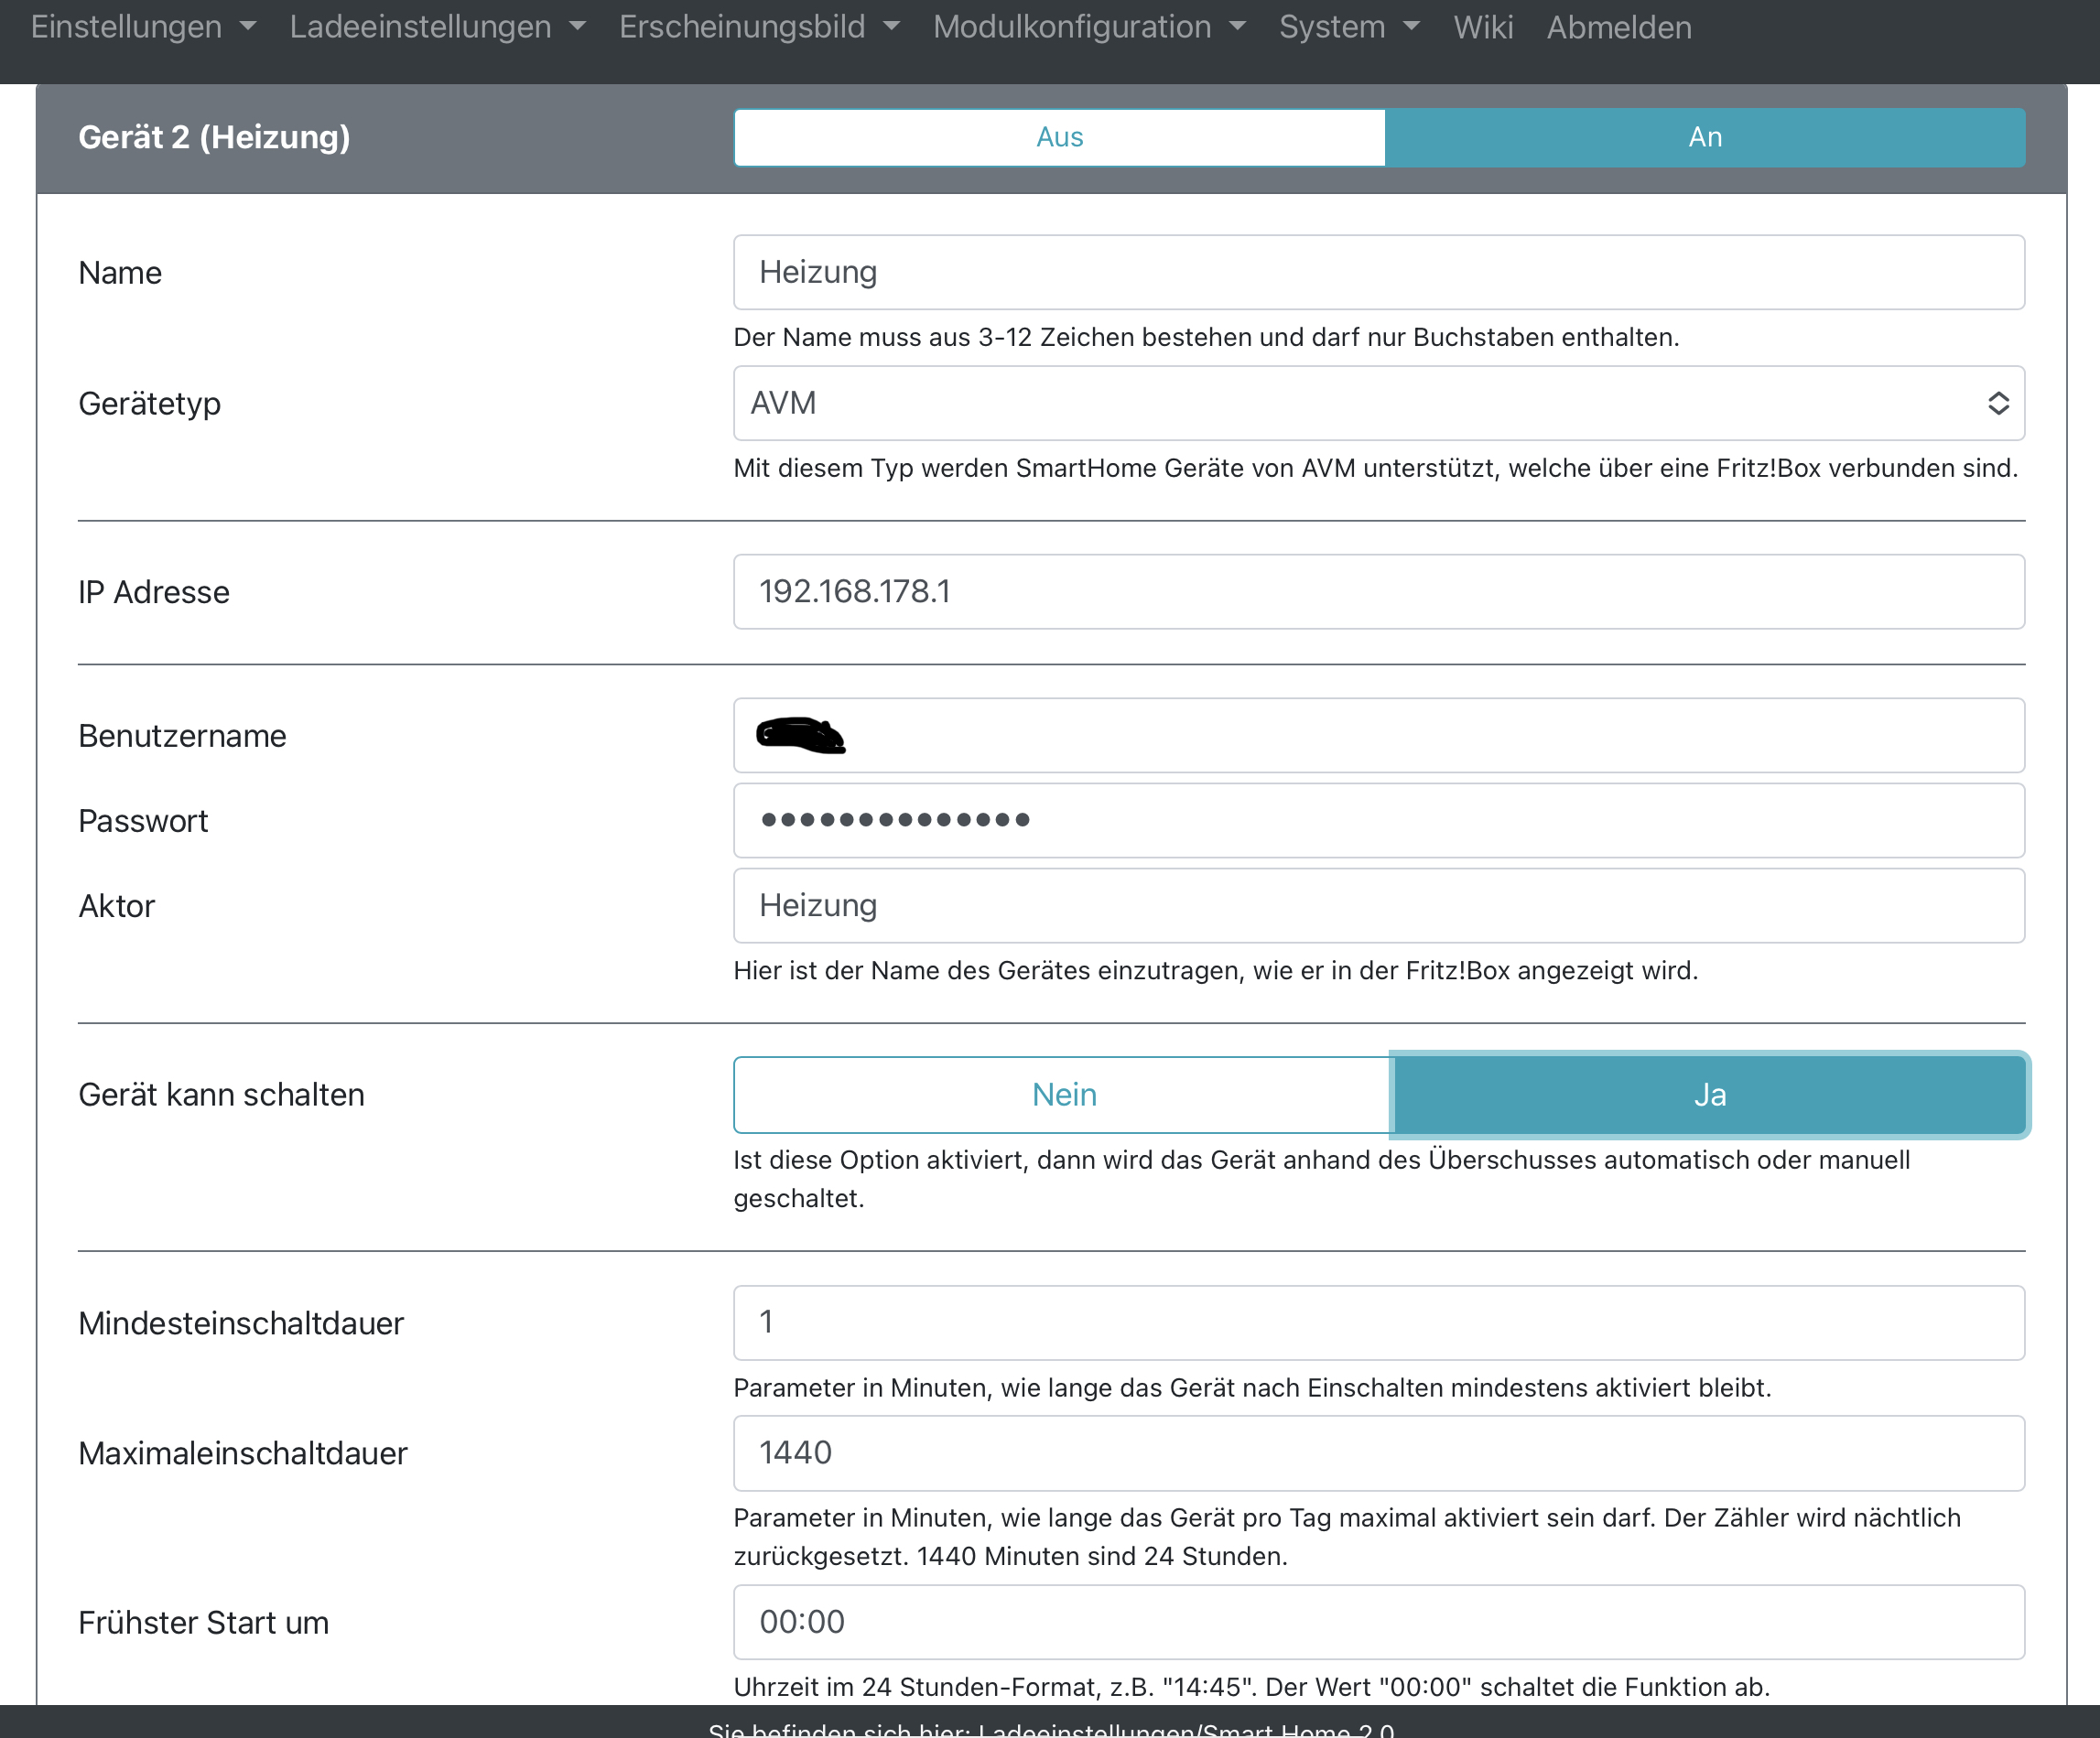The height and width of the screenshot is (1738, 2100).
Task: Open the Einstellungen dropdown menu
Action: pyautogui.click(x=143, y=27)
